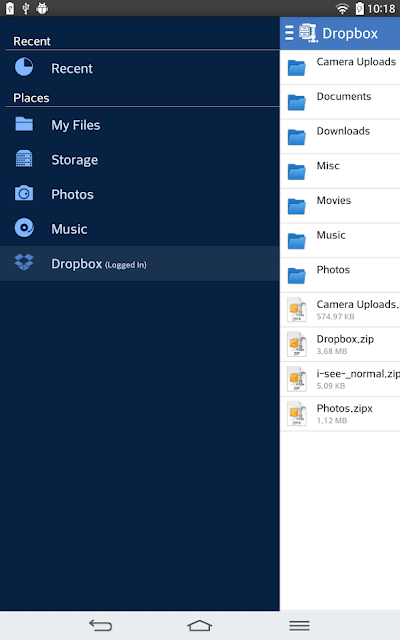Tap the Android back button

click(x=100, y=625)
